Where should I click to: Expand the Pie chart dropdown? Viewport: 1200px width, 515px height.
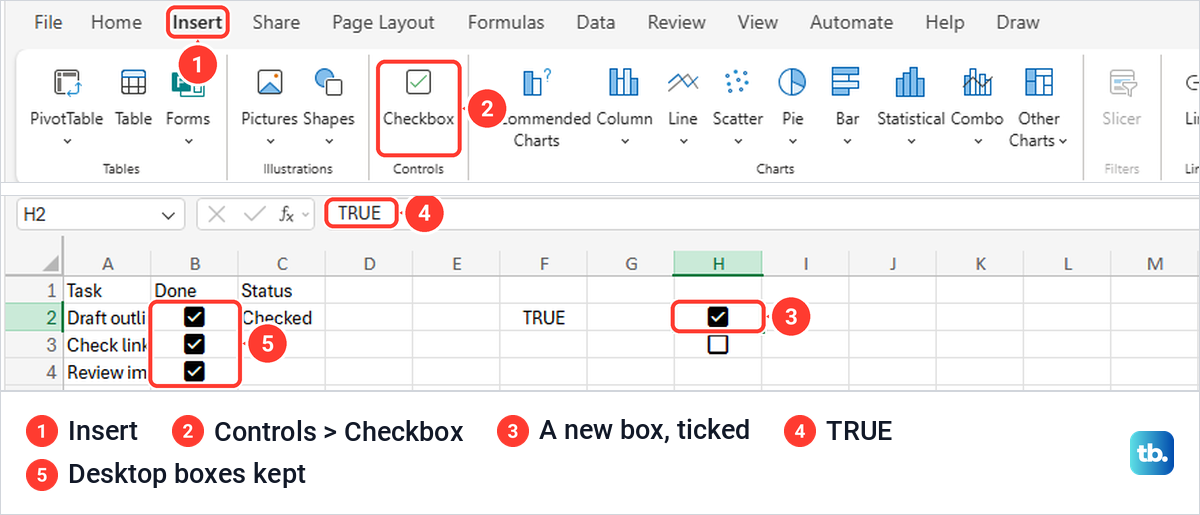pyautogui.click(x=793, y=142)
